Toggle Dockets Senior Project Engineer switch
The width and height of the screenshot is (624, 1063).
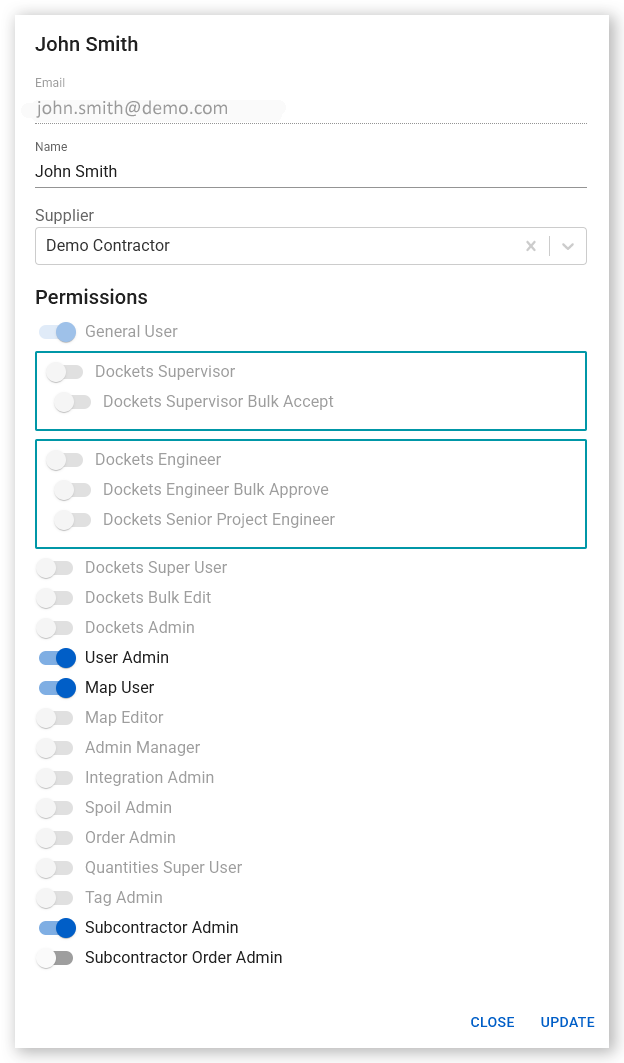coord(73,519)
